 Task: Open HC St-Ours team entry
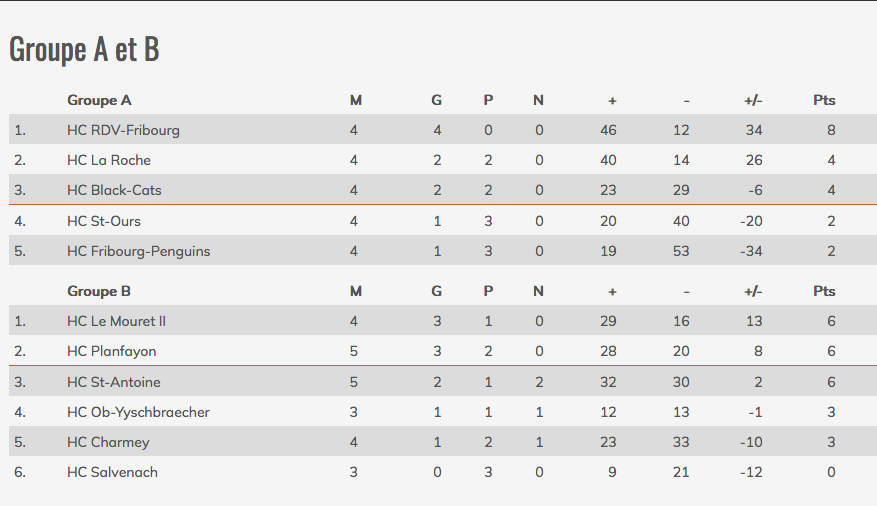[104, 221]
